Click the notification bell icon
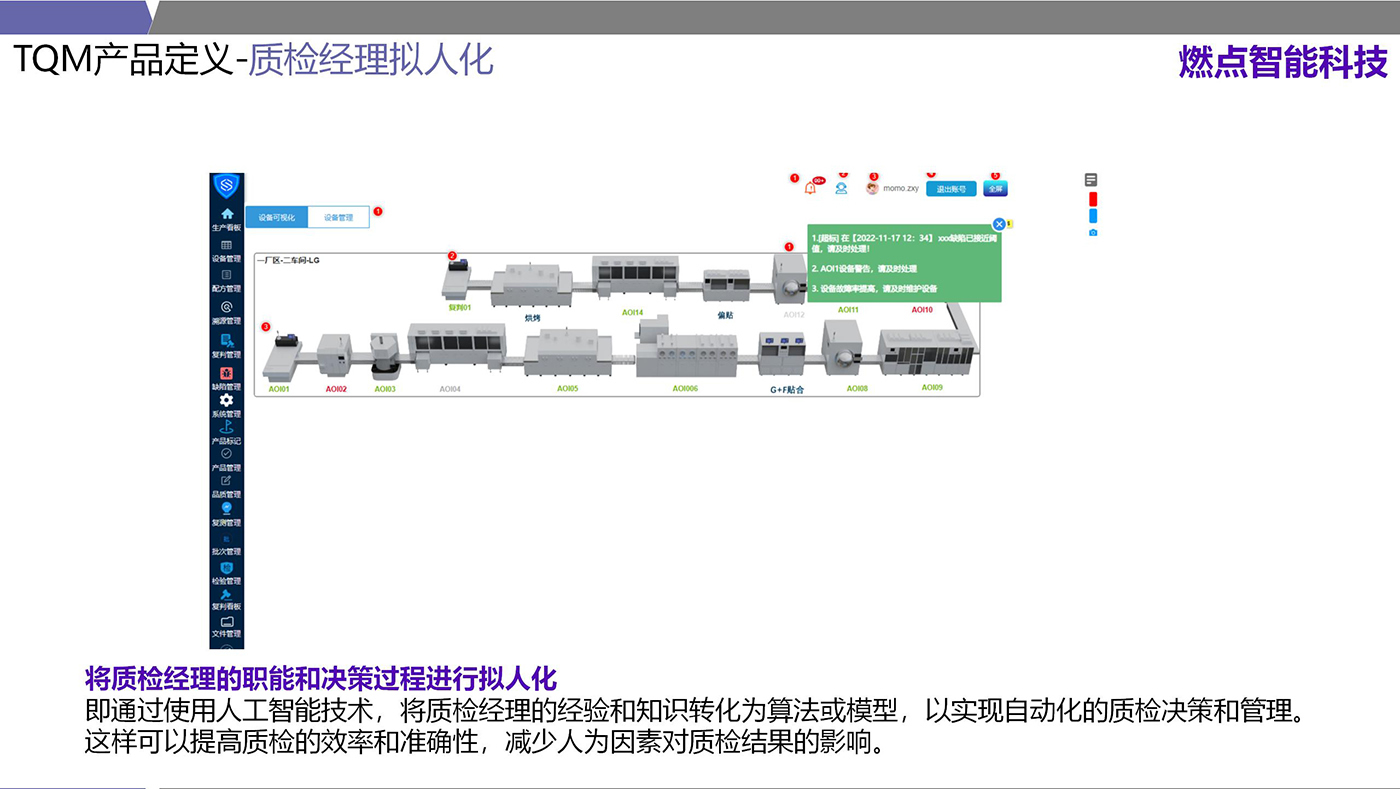 pos(810,188)
